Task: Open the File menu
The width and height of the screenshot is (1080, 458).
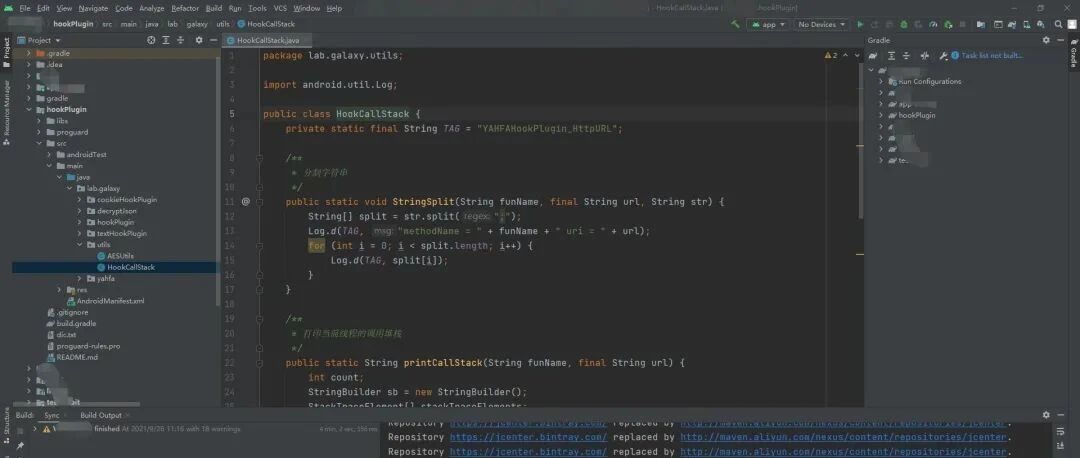Action: pyautogui.click(x=25, y=8)
